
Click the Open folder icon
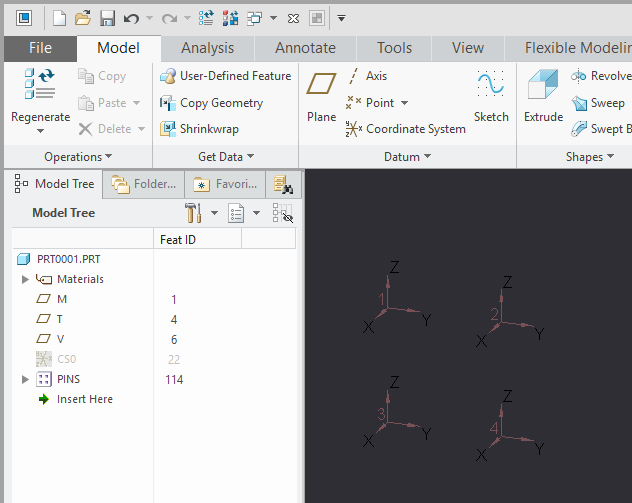[83, 18]
